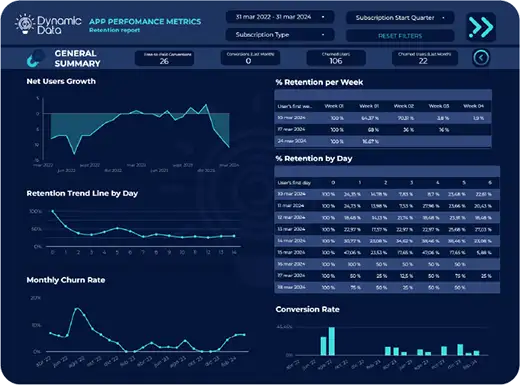Select the conversions card showing 26
This screenshot has width=520, height=385.
[x=164, y=58]
